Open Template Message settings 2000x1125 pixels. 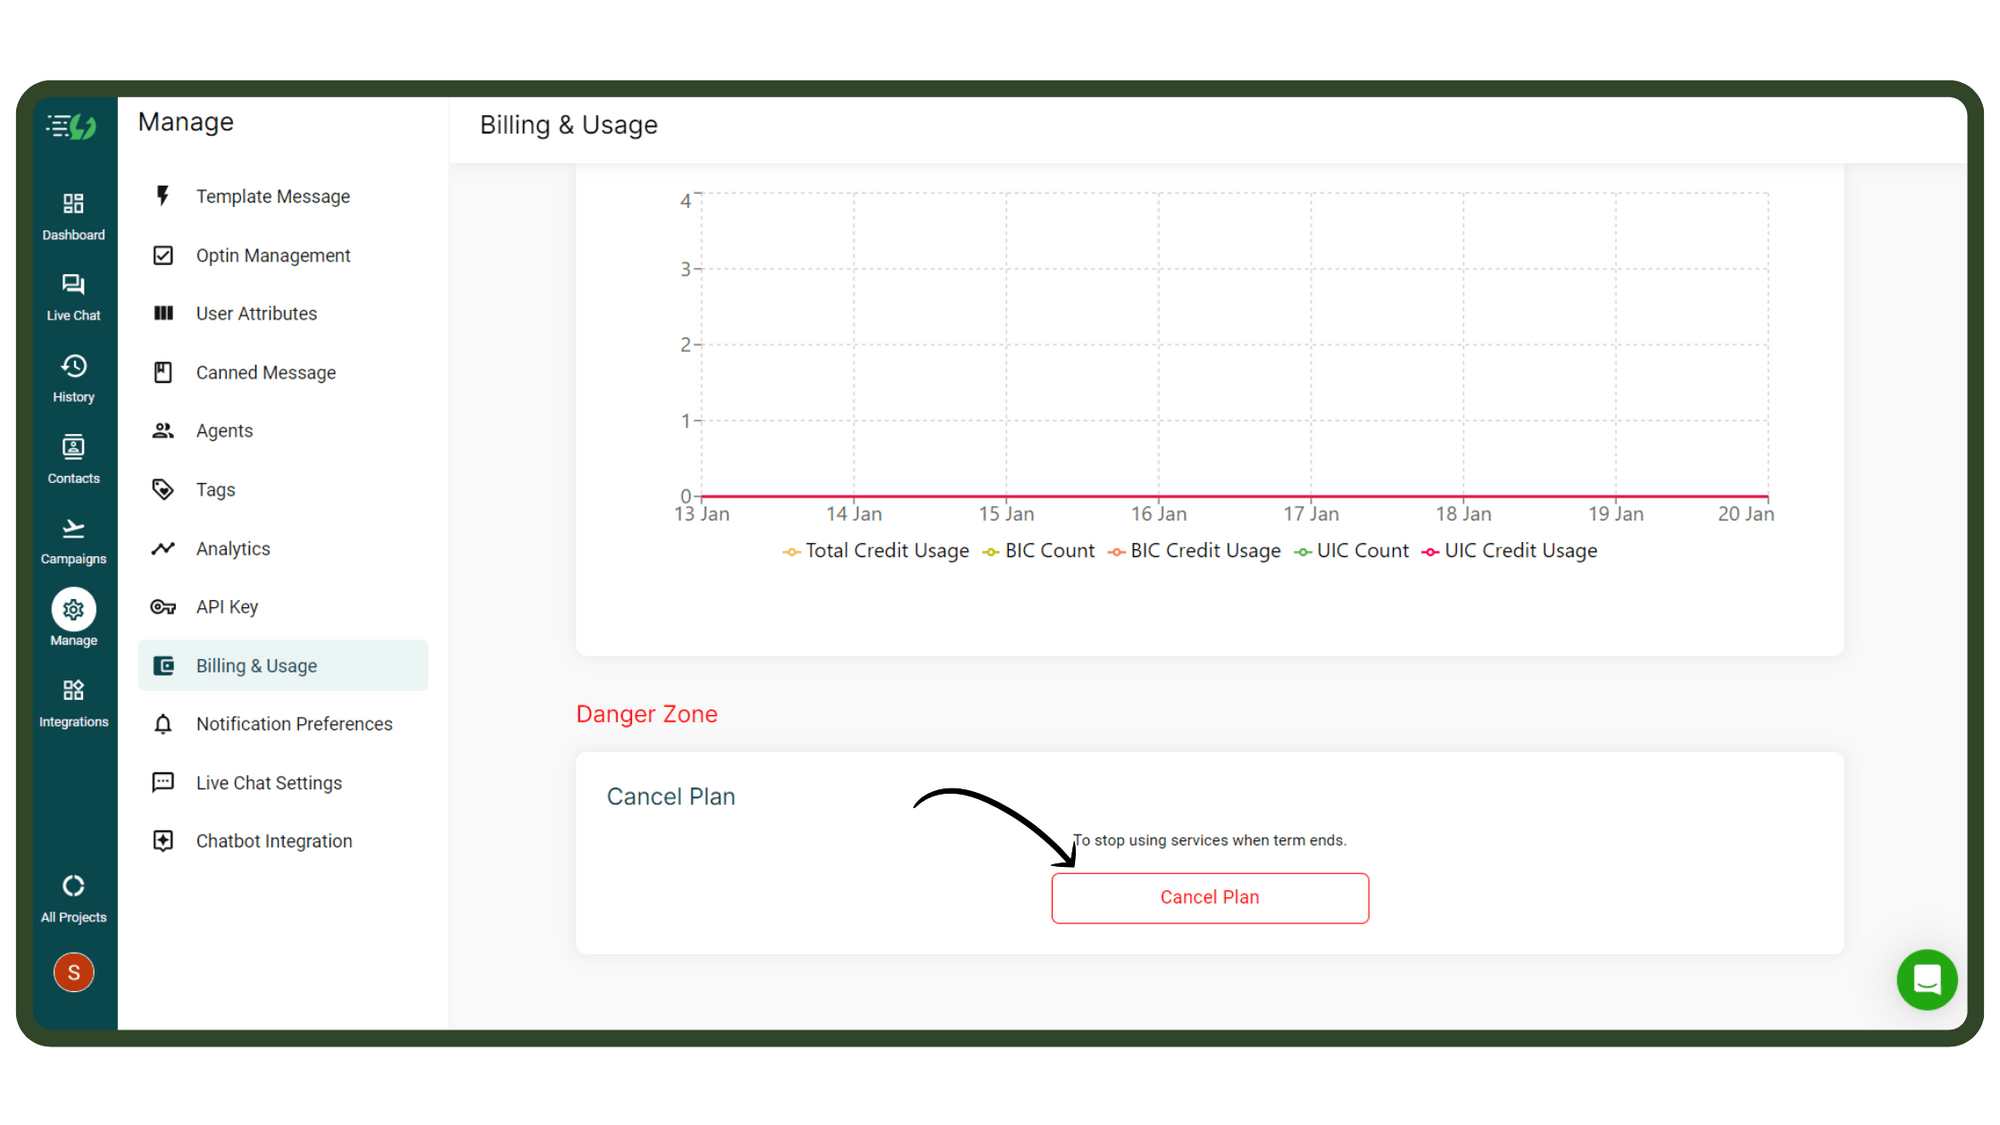[x=272, y=195]
